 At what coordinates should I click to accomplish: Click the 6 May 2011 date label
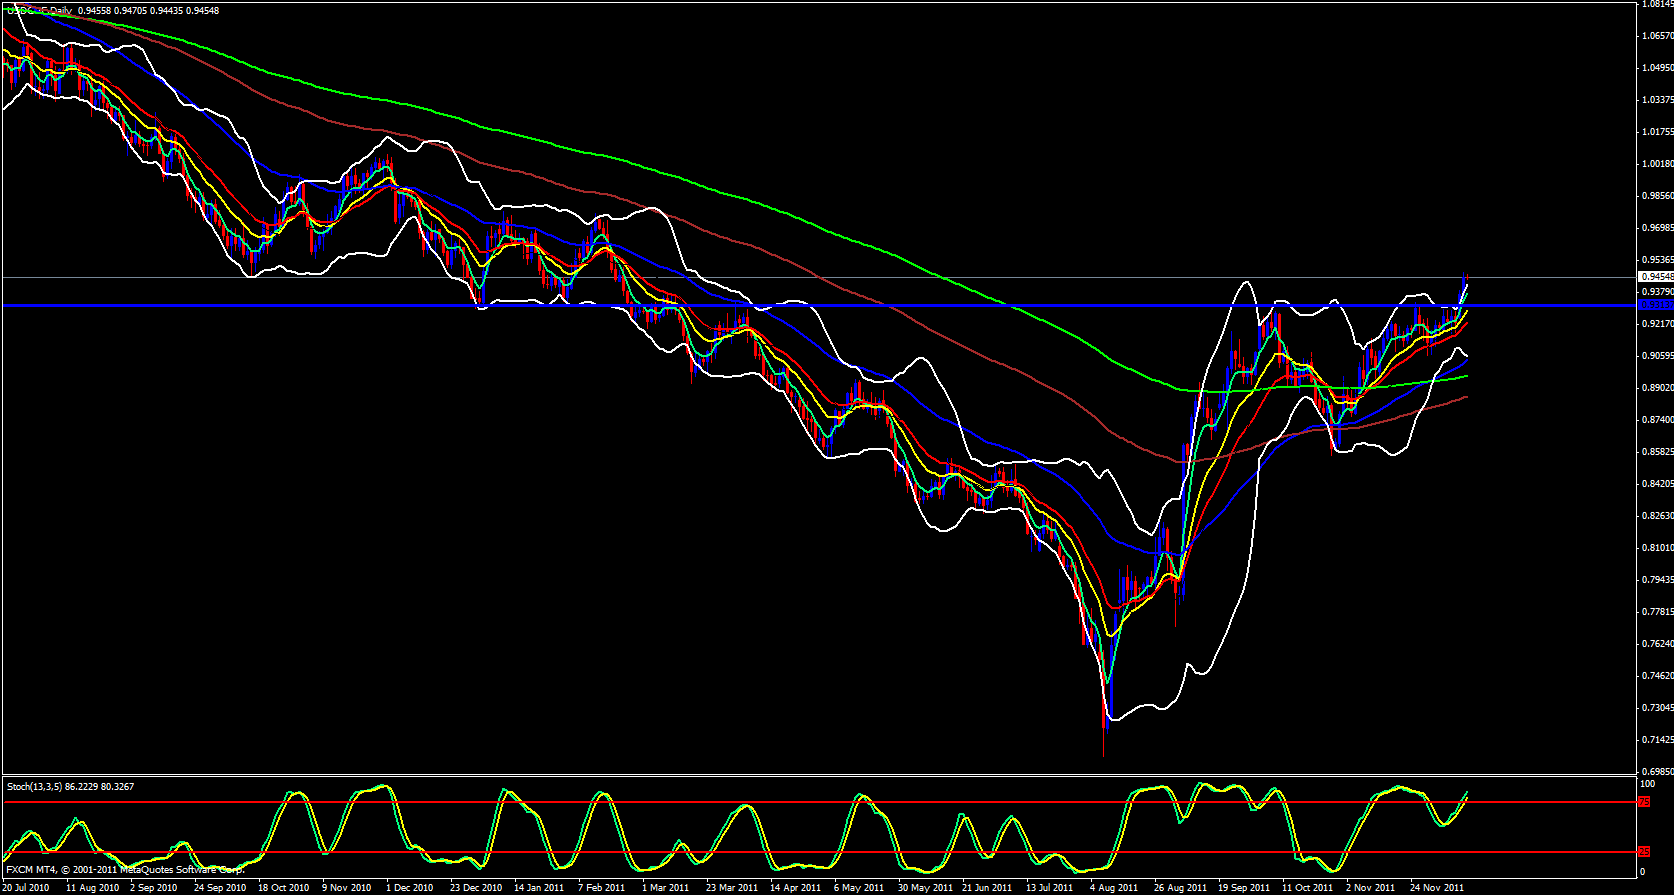tap(858, 887)
